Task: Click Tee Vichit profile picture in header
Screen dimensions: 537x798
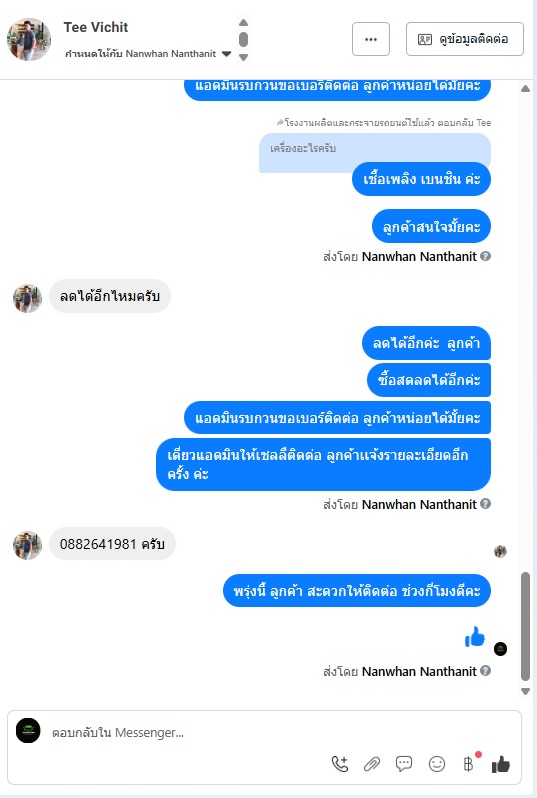Action: pyautogui.click(x=29, y=39)
